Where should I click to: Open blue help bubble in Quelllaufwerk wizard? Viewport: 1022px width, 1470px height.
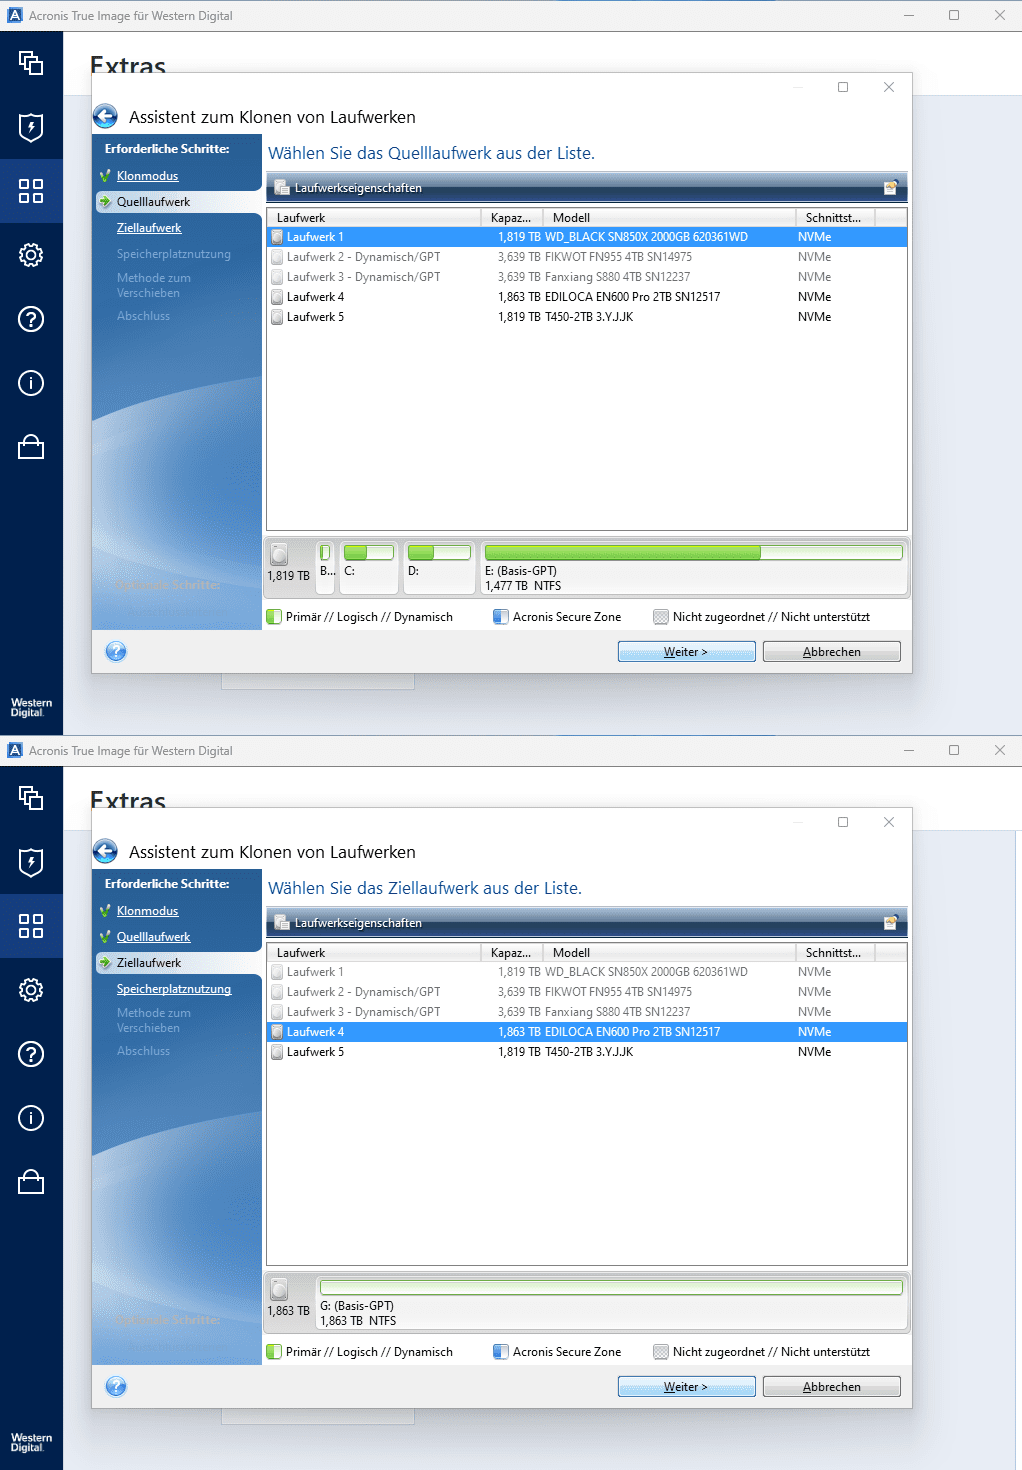click(116, 652)
